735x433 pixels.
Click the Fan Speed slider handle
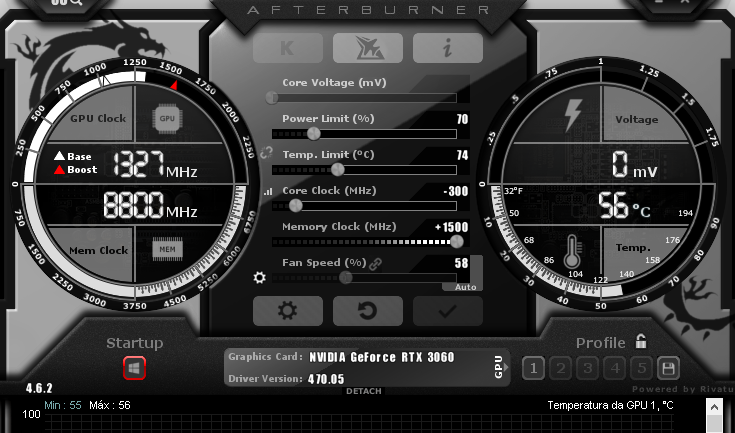tap(345, 277)
